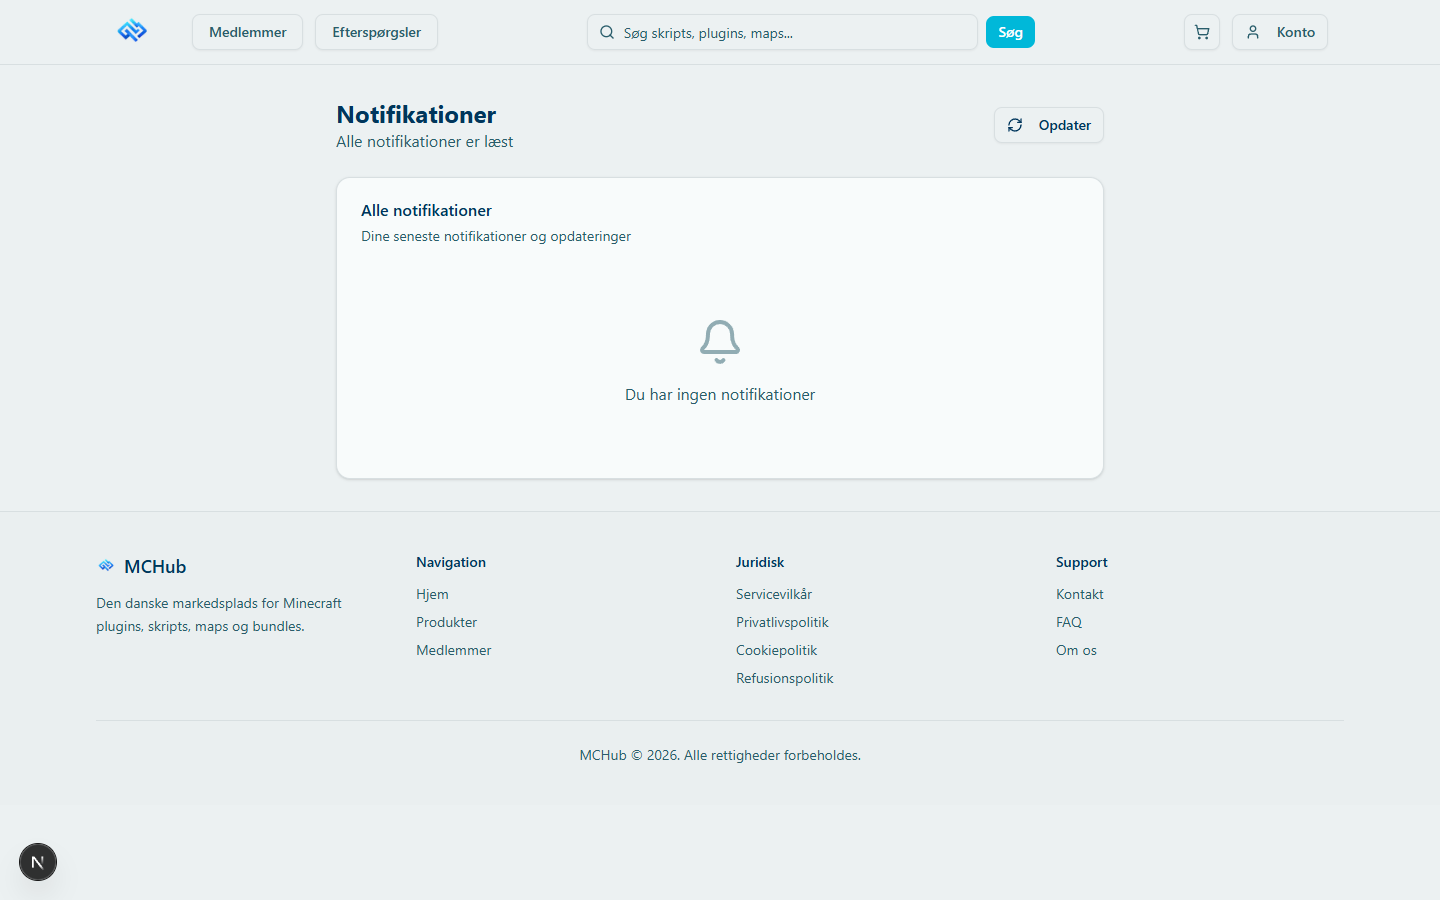Image resolution: width=1440 pixels, height=900 pixels.
Task: Click the 'Den danske markedsplads' footer description
Action: [x=219, y=615]
